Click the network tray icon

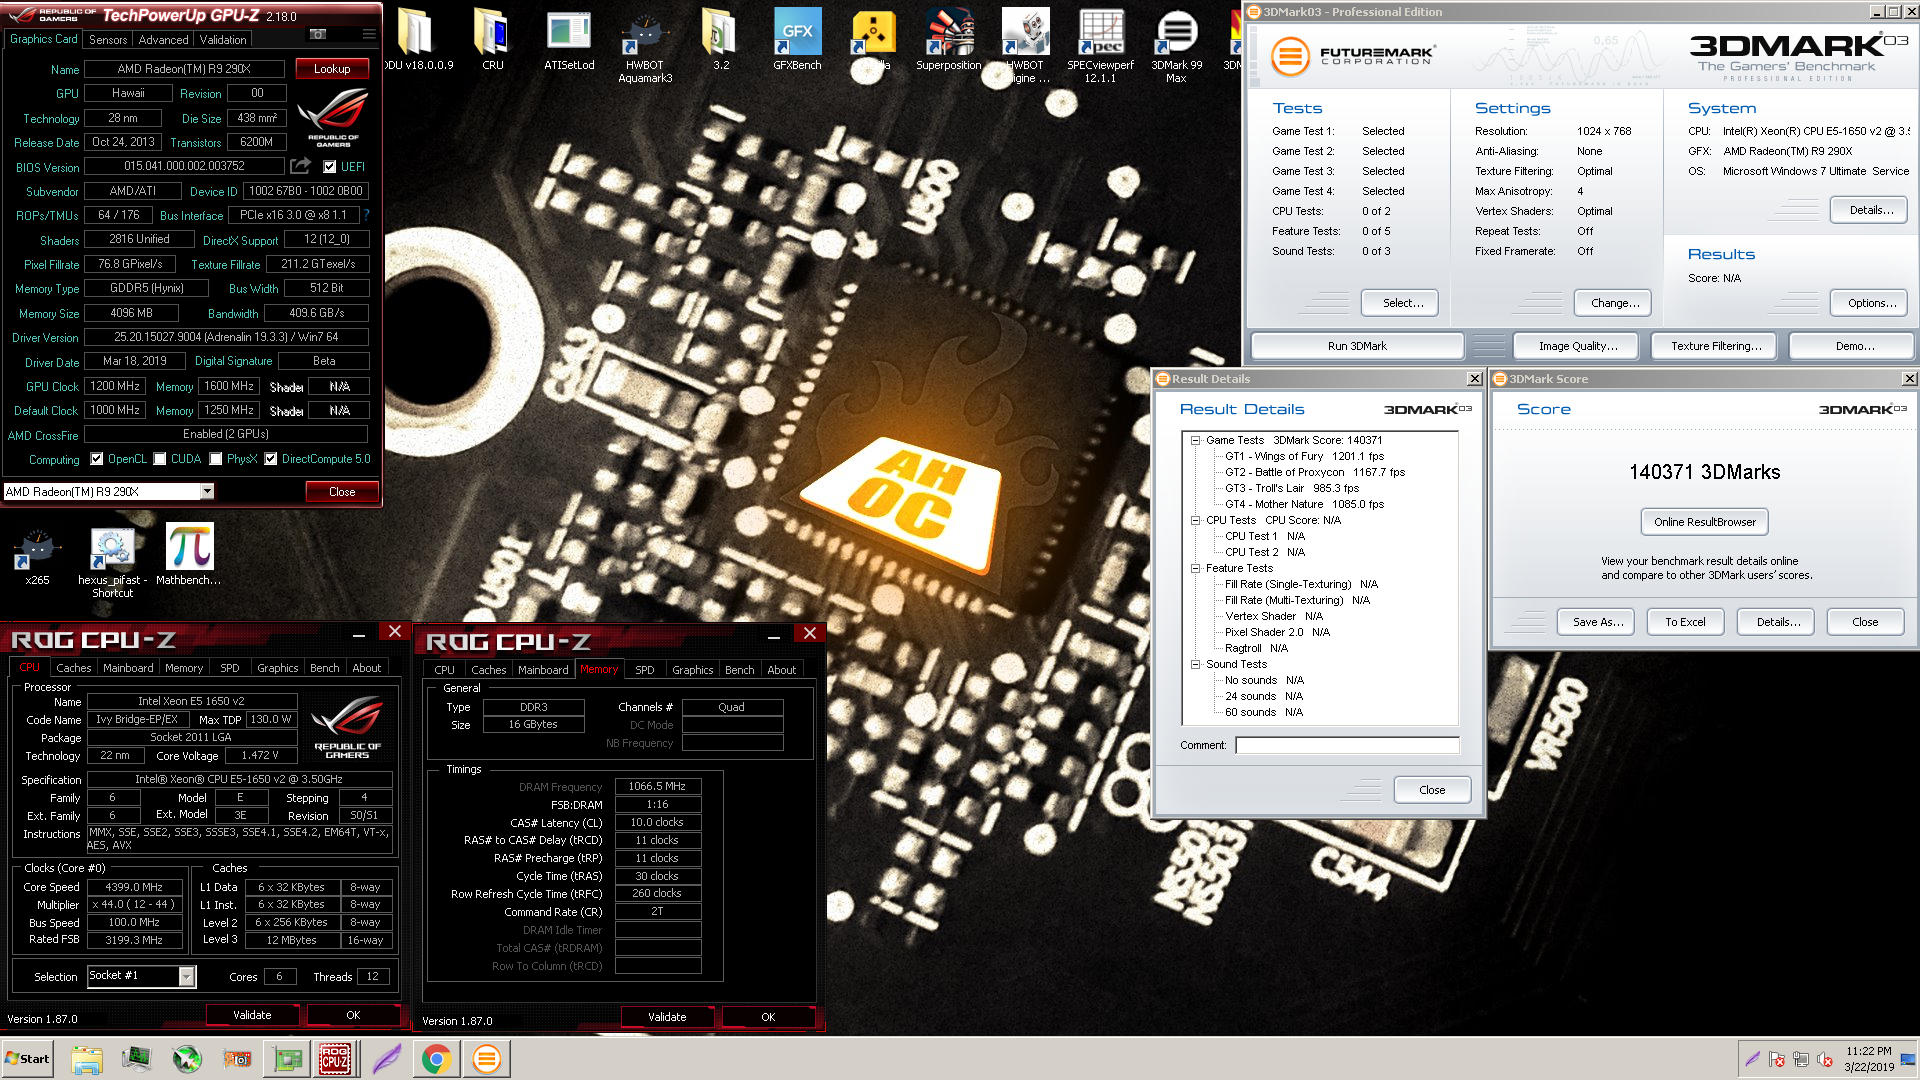[1800, 1059]
